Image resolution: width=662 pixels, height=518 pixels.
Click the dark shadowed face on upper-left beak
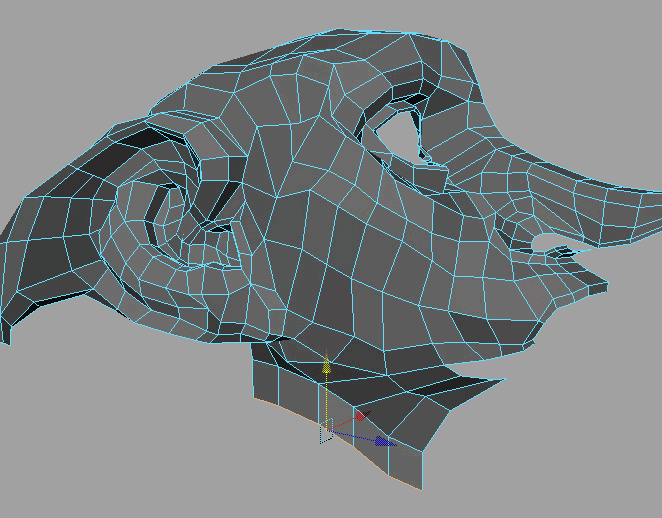(140, 140)
